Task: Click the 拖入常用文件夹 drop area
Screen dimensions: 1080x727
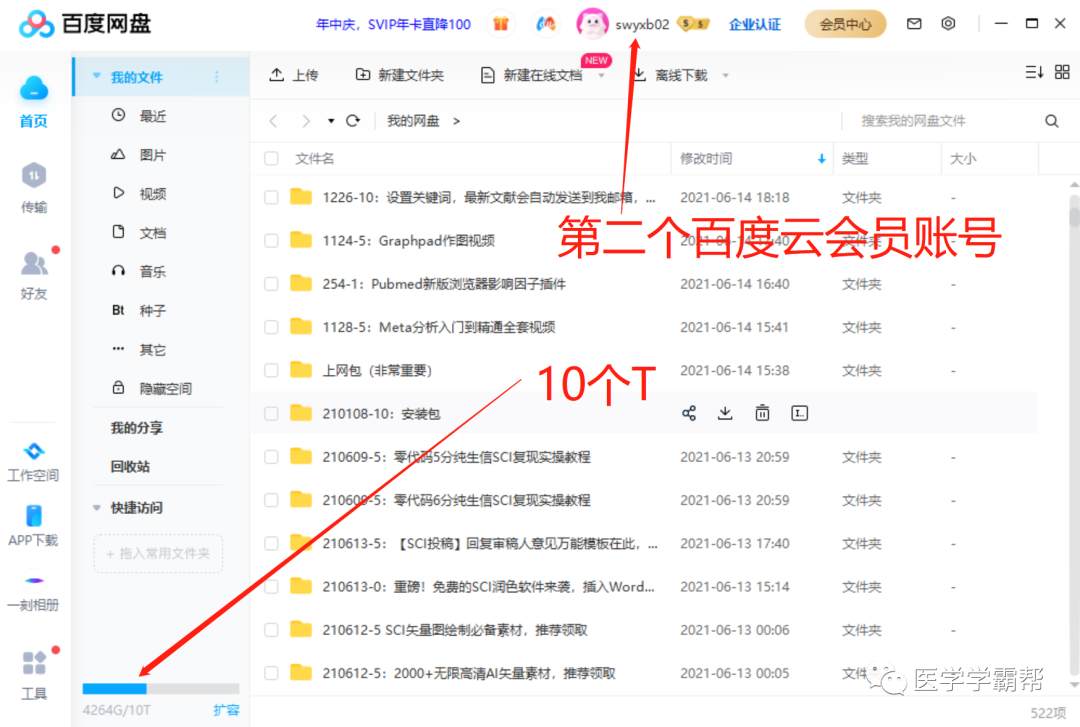Action: (158, 553)
